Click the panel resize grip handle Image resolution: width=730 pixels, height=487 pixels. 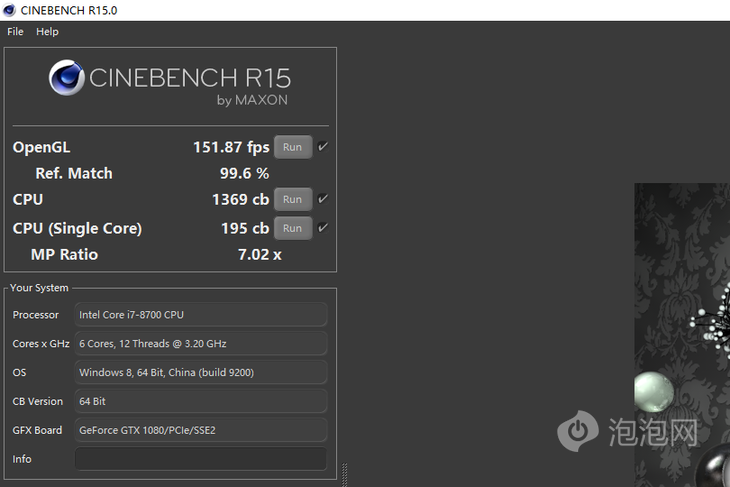click(x=345, y=474)
